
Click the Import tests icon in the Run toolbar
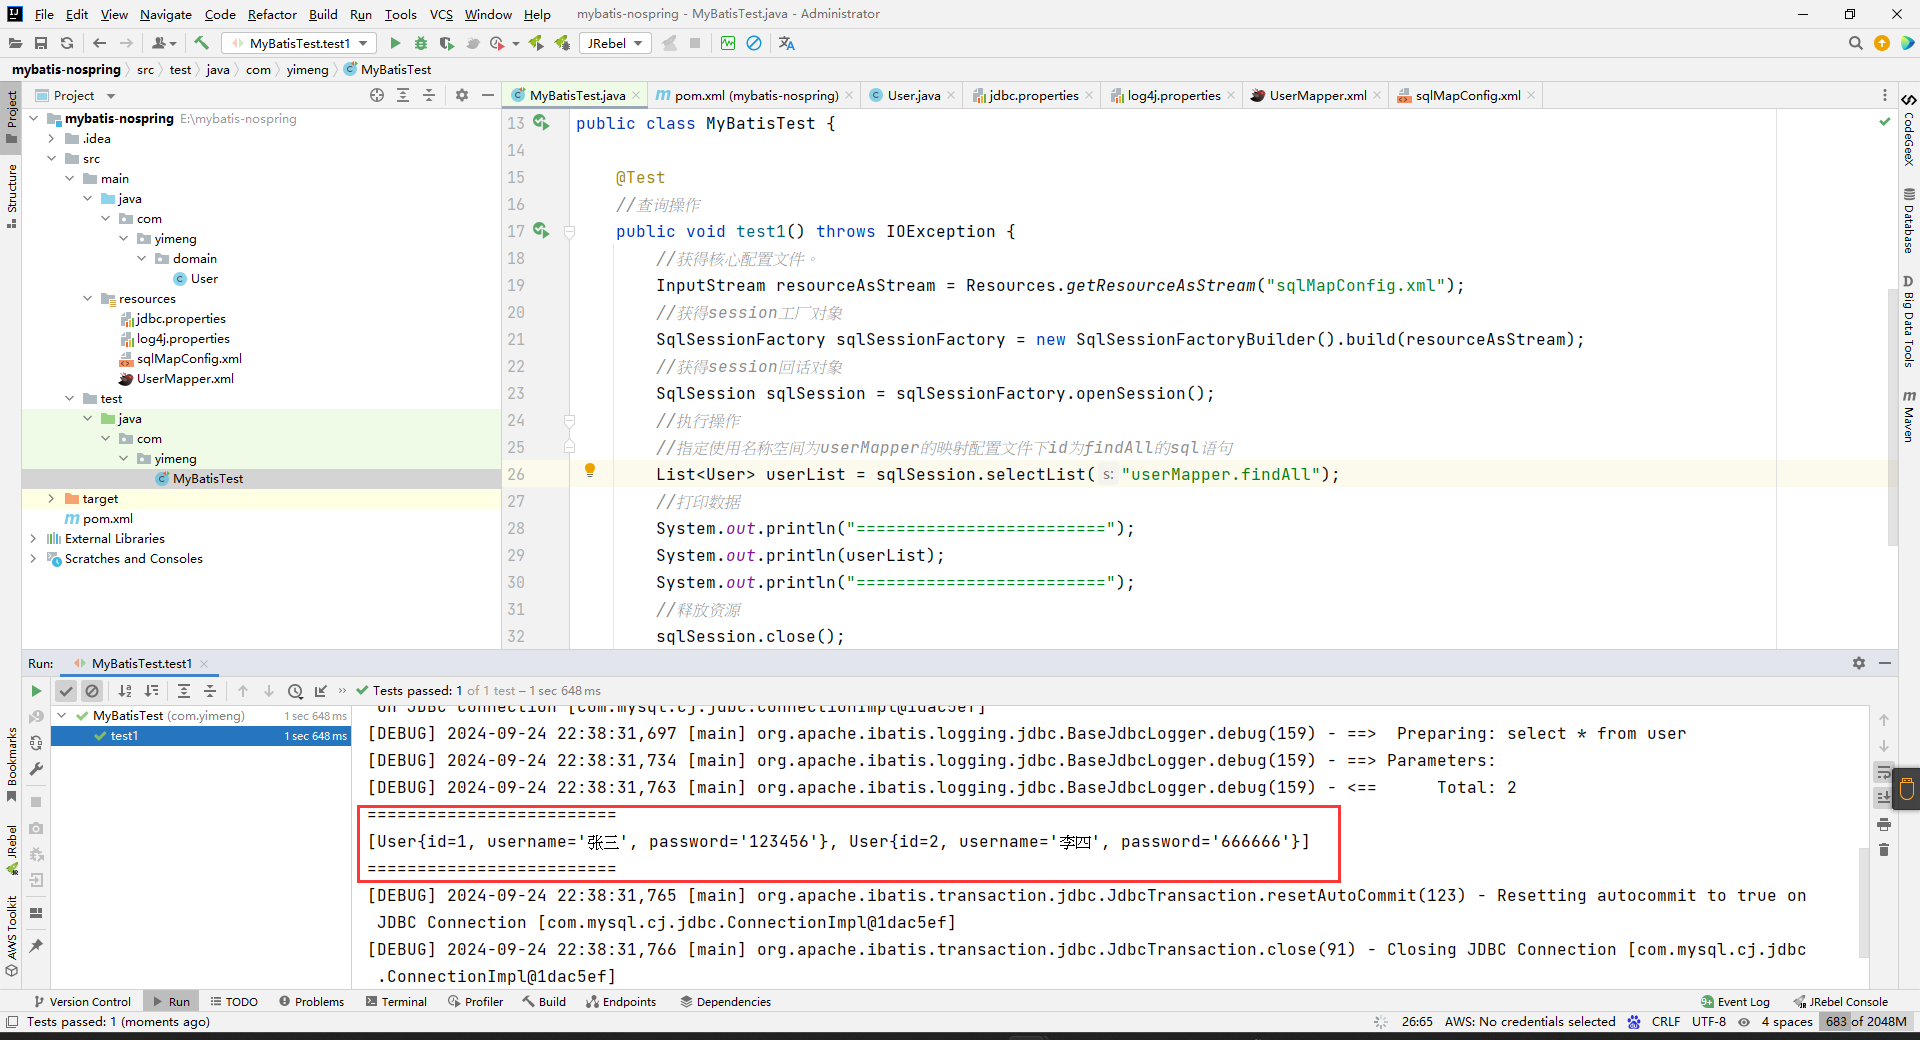[321, 691]
